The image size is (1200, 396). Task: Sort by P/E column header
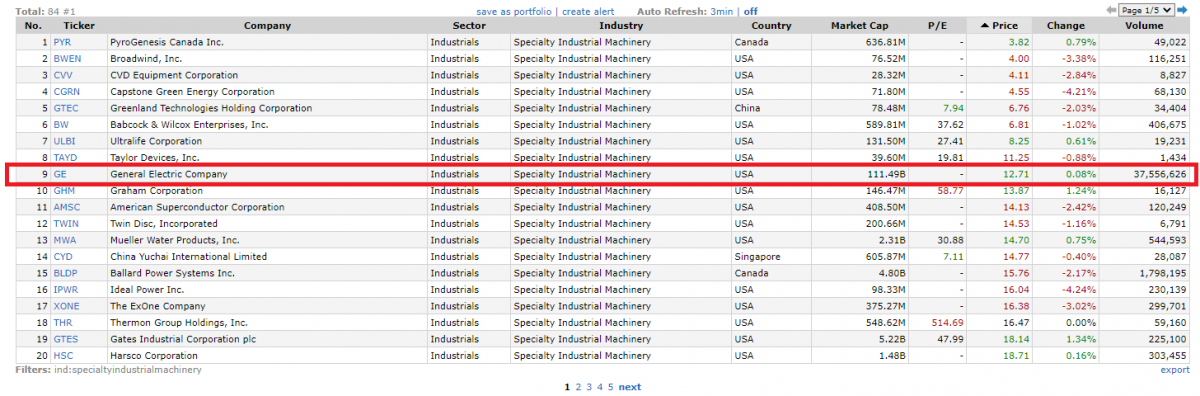[937, 25]
